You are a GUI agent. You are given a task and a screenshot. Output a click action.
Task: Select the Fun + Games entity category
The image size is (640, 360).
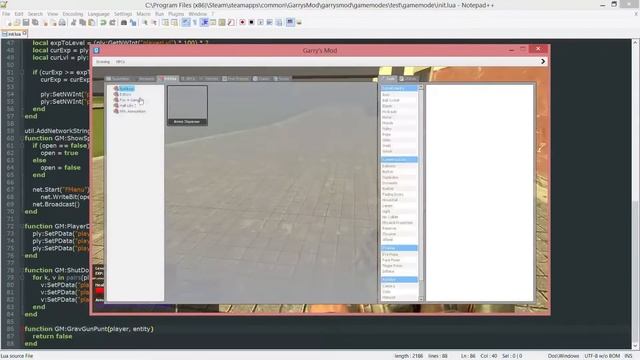pos(129,100)
